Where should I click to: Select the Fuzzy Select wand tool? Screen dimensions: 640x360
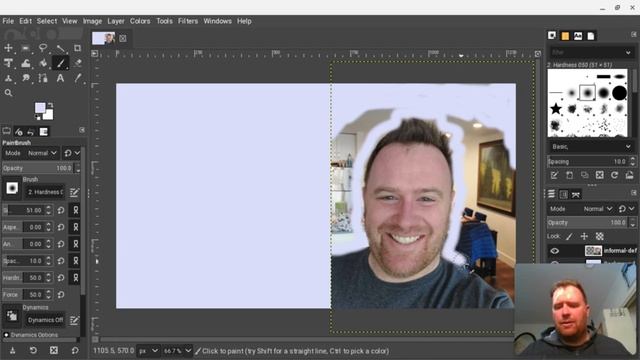(x=60, y=48)
